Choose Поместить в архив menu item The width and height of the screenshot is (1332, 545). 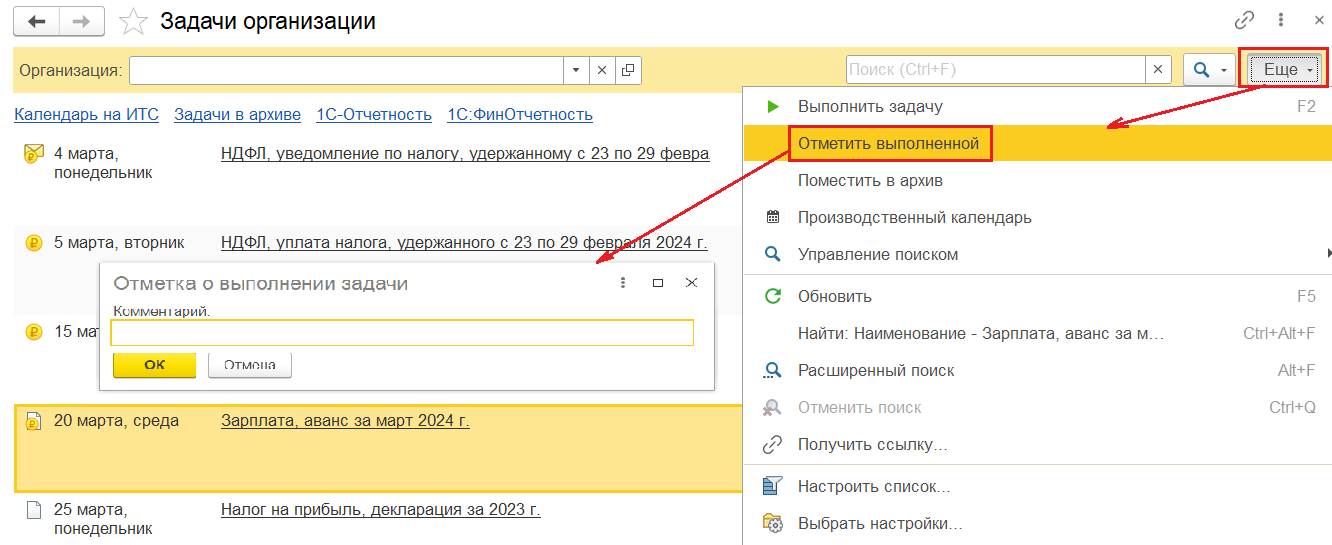pyautogui.click(x=870, y=181)
